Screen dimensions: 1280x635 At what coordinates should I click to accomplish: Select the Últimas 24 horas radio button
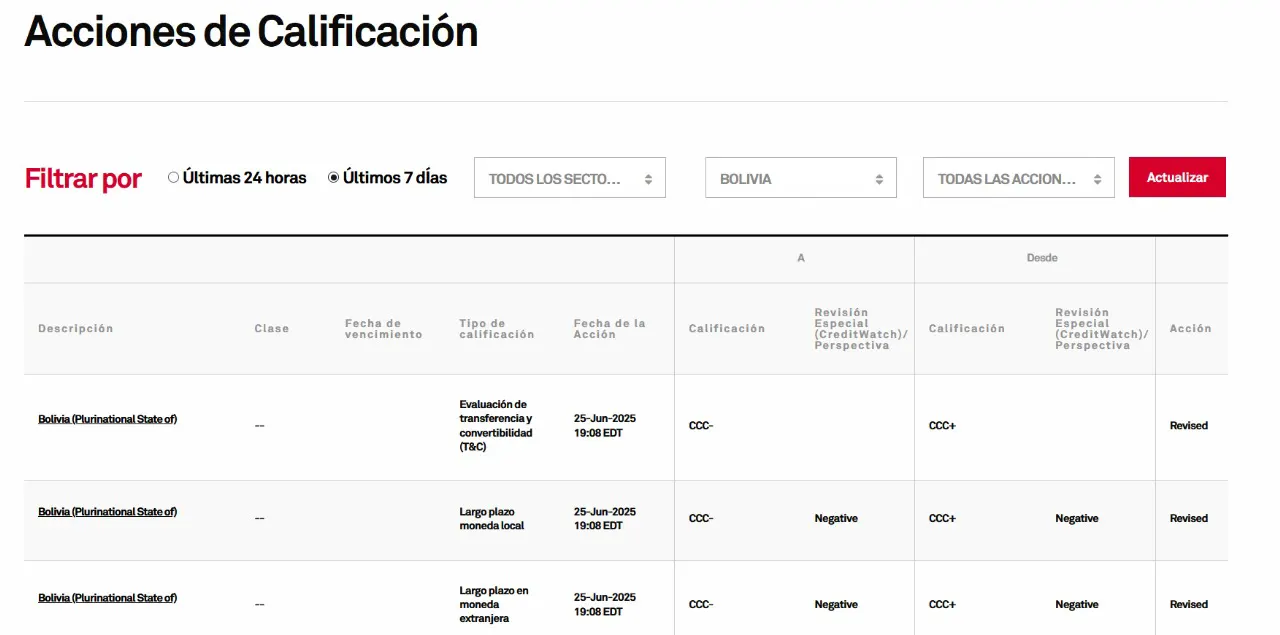coord(173,178)
